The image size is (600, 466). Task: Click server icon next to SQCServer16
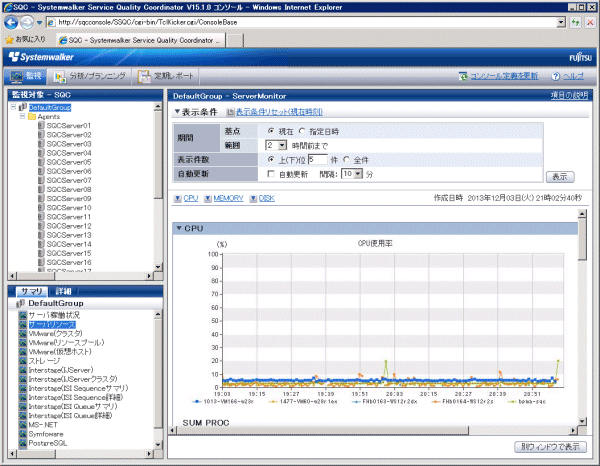(41, 262)
